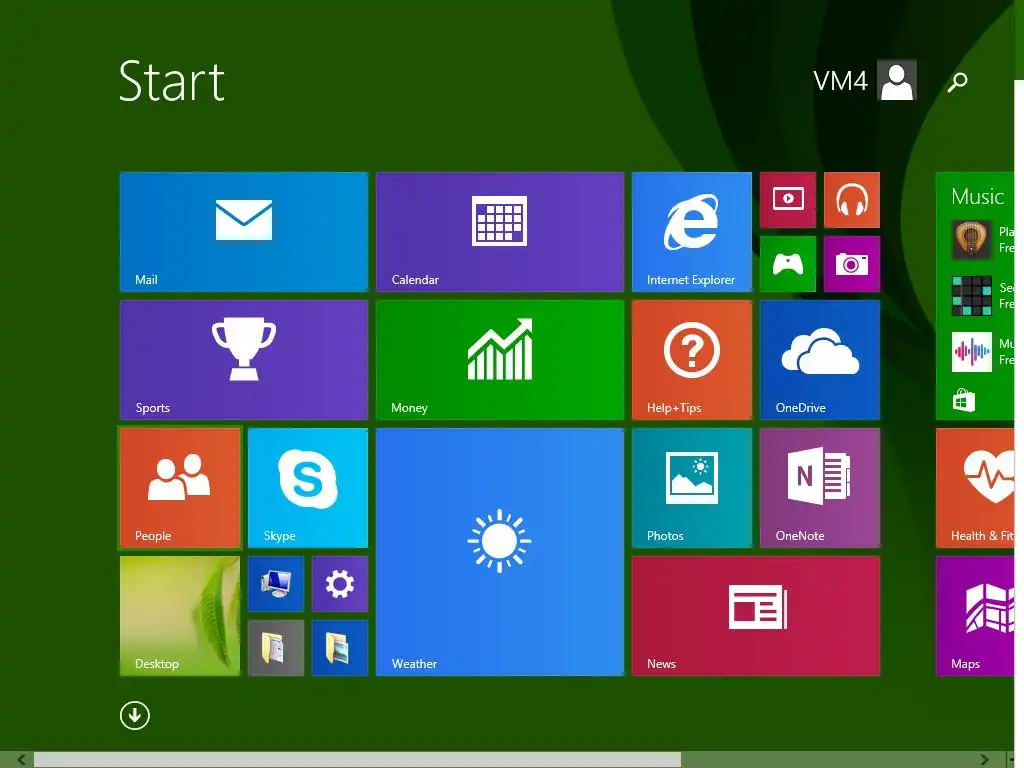The width and height of the screenshot is (1024, 768).
Task: Click the horizontal scrollbar right arrow
Action: 984,760
